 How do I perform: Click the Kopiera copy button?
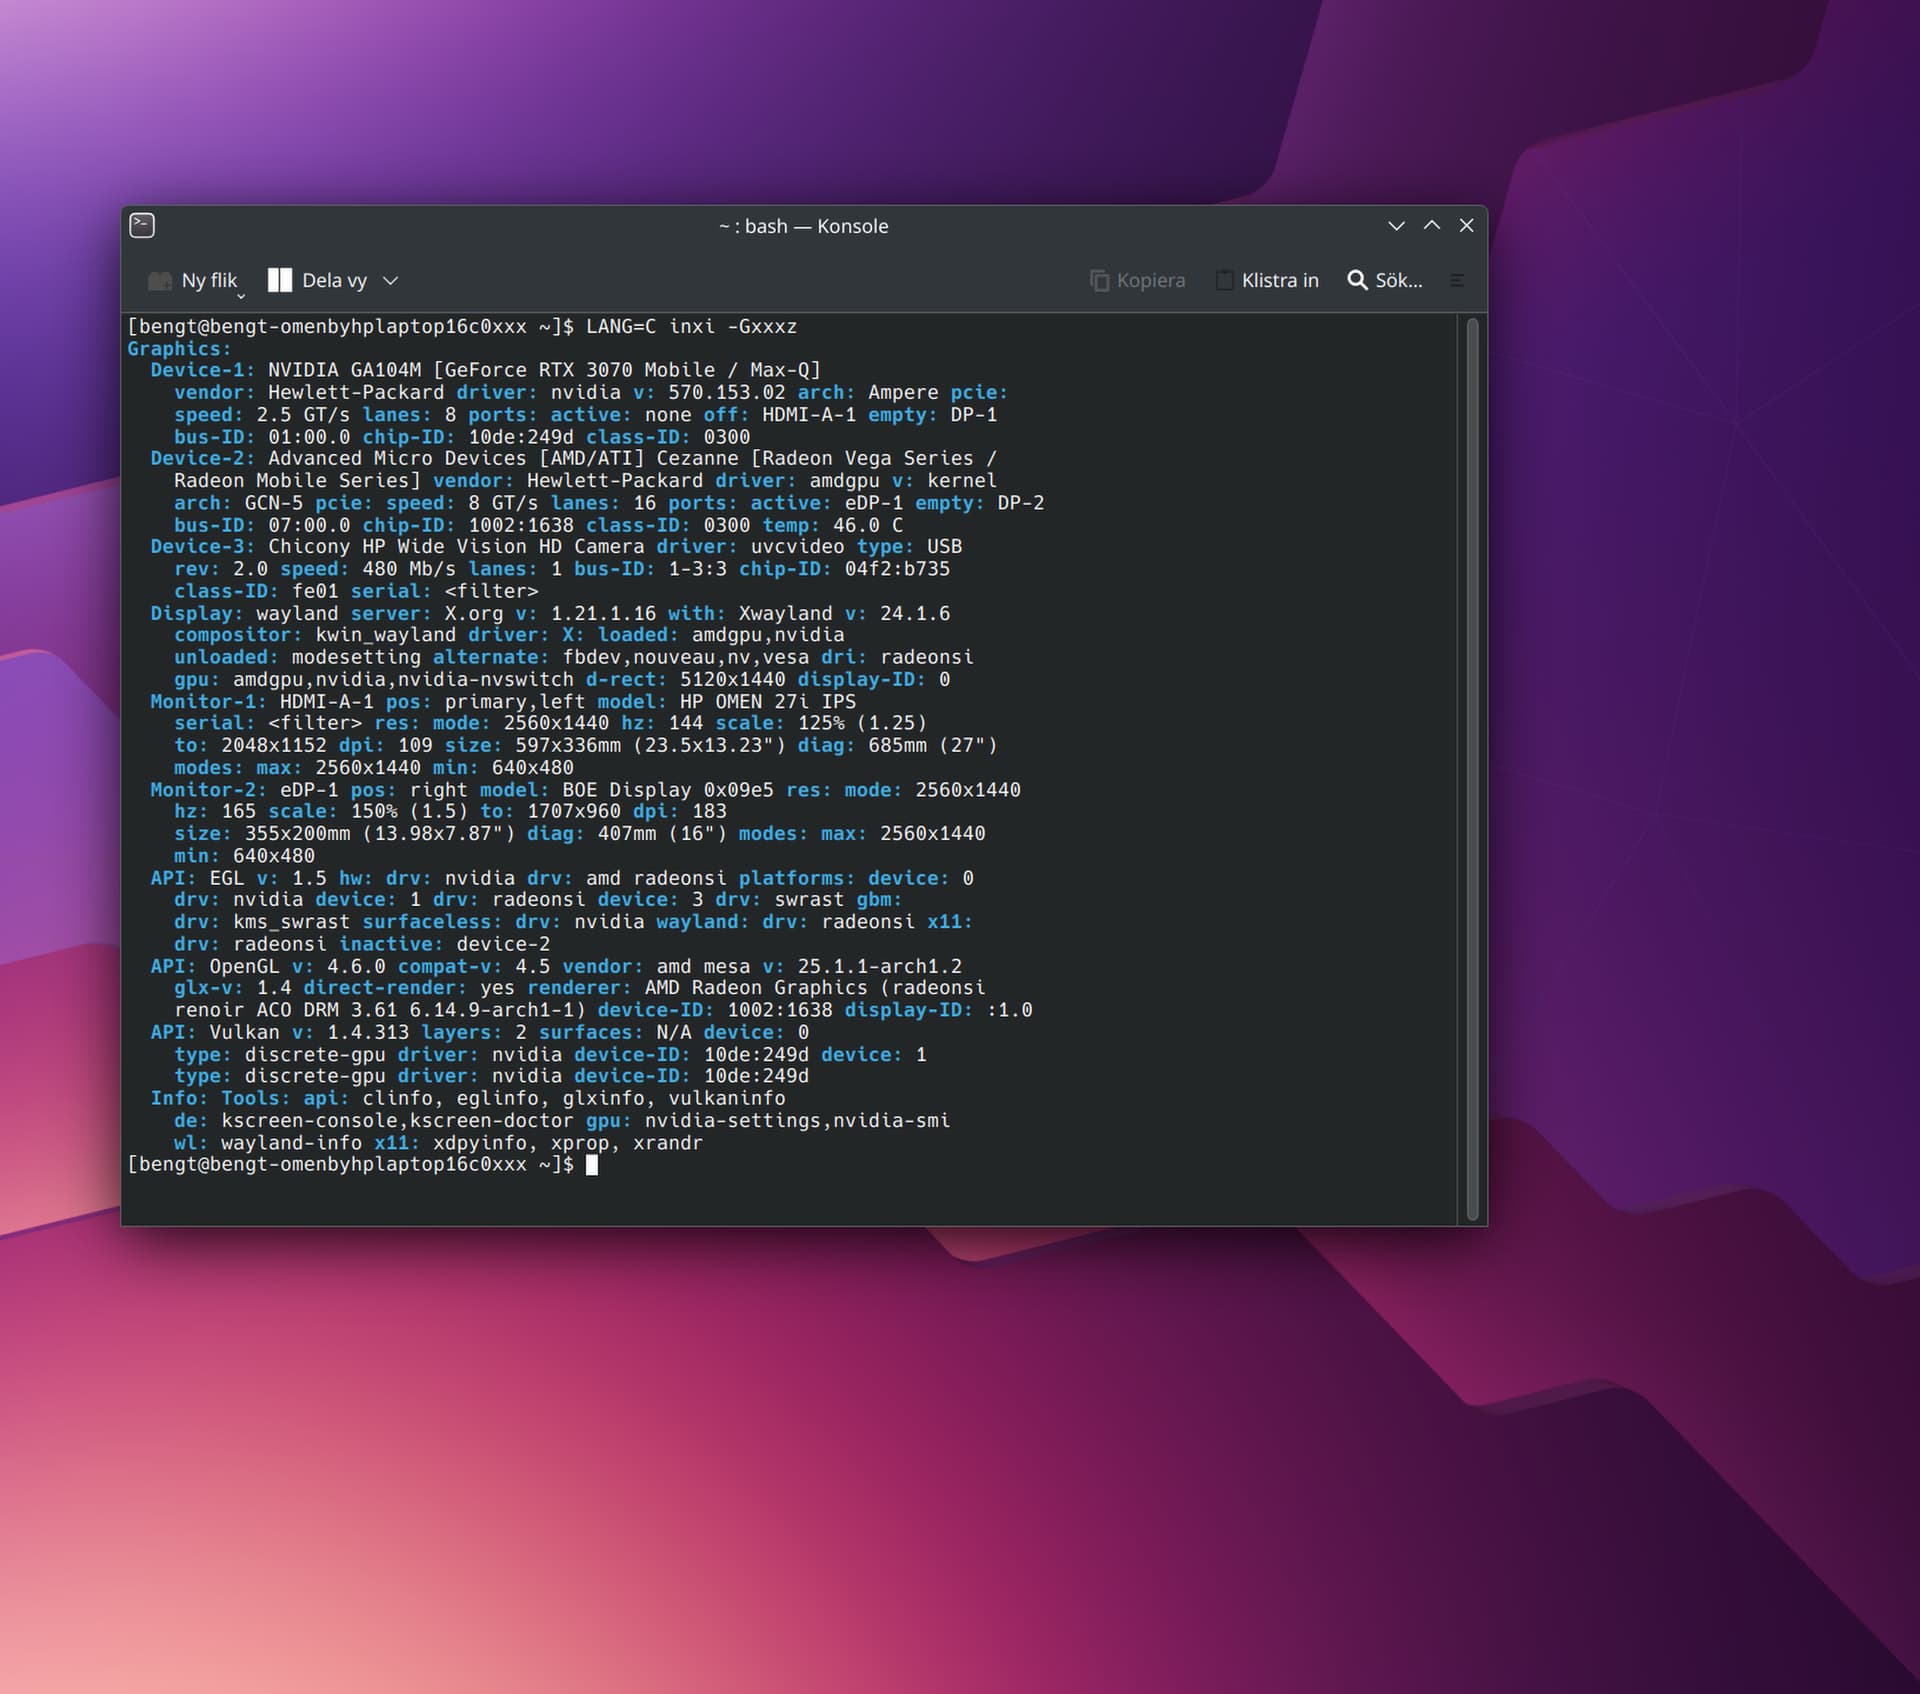(1137, 281)
